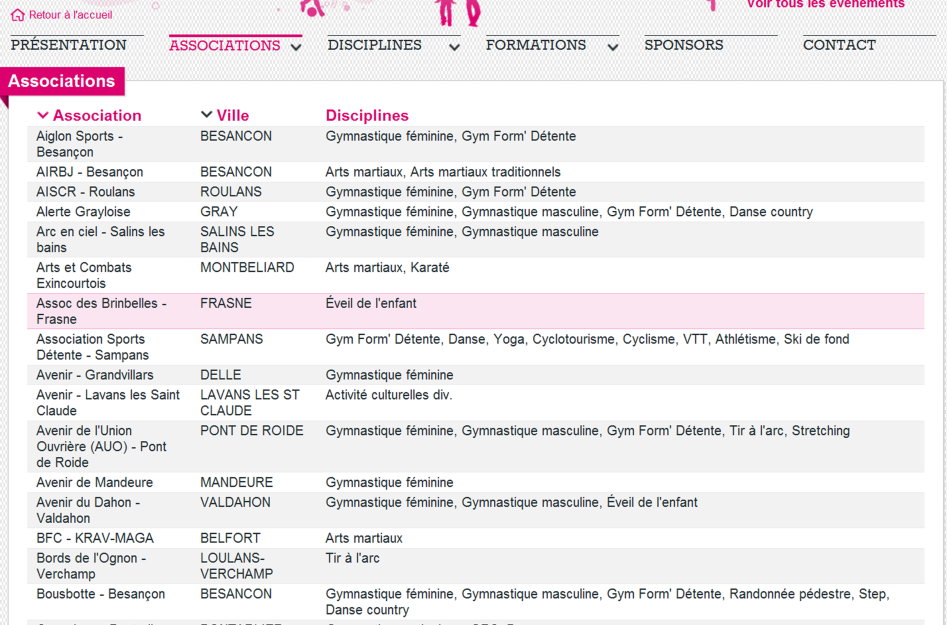Select the Bousbotte - Besançon association
This screenshot has width=947, height=625.
pos(100,594)
